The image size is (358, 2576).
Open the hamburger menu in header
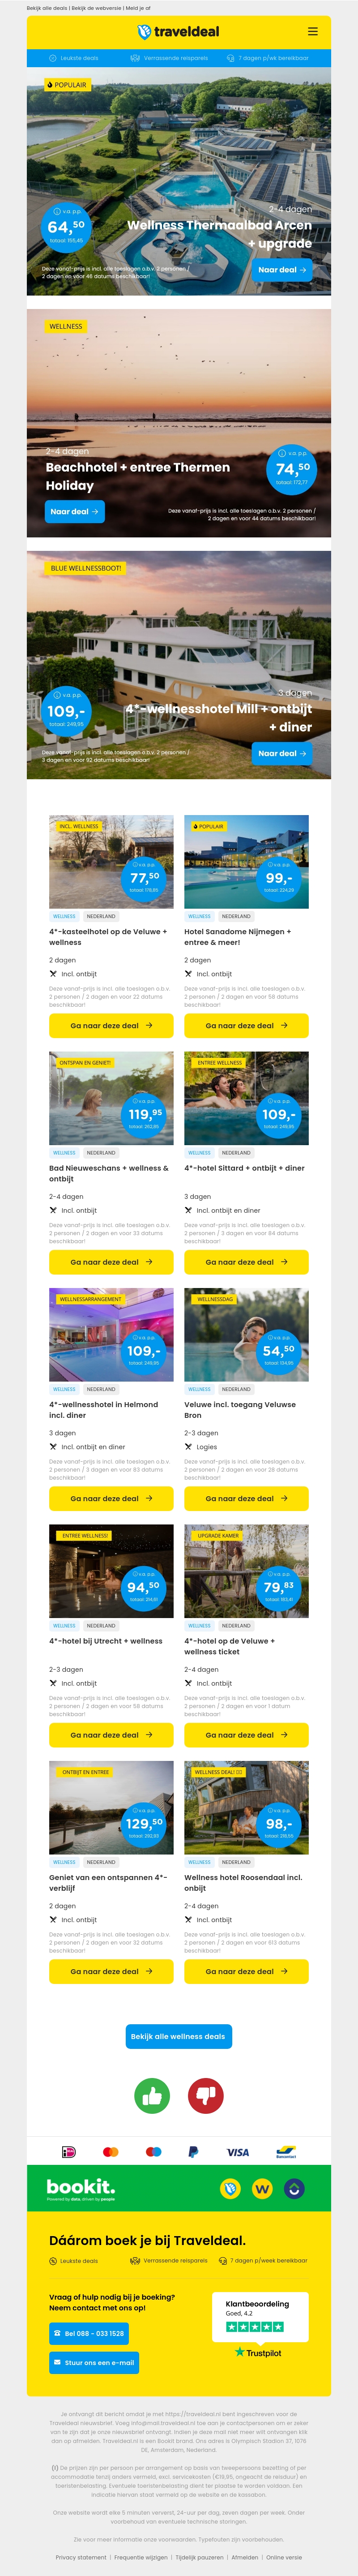point(312,31)
